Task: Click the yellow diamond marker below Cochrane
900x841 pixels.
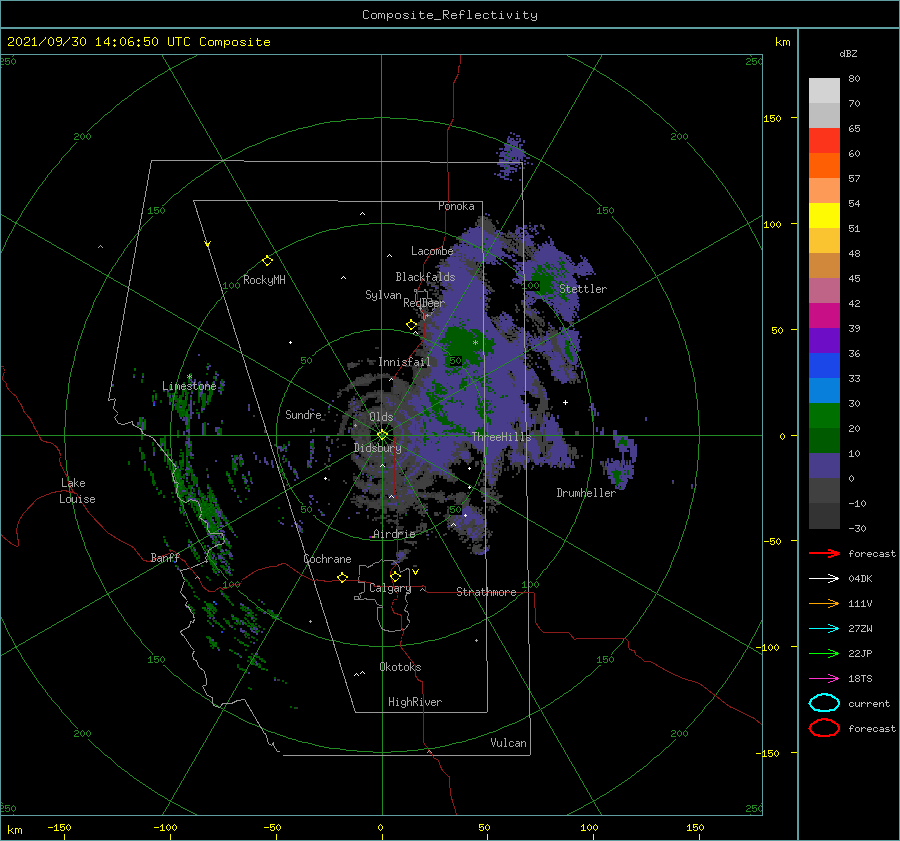Action: point(342,577)
